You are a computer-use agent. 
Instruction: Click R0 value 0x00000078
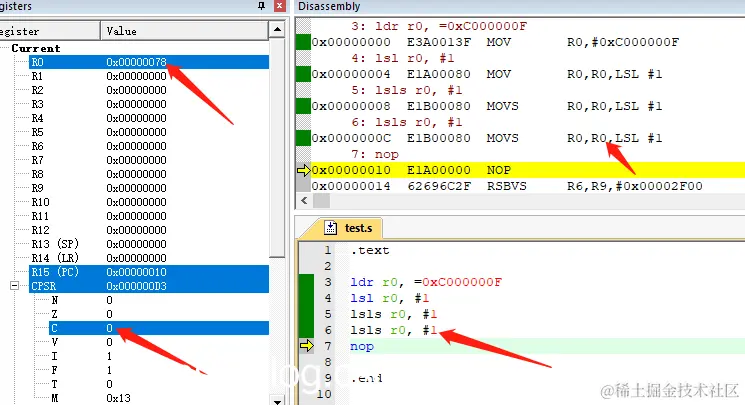[x=136, y=62]
